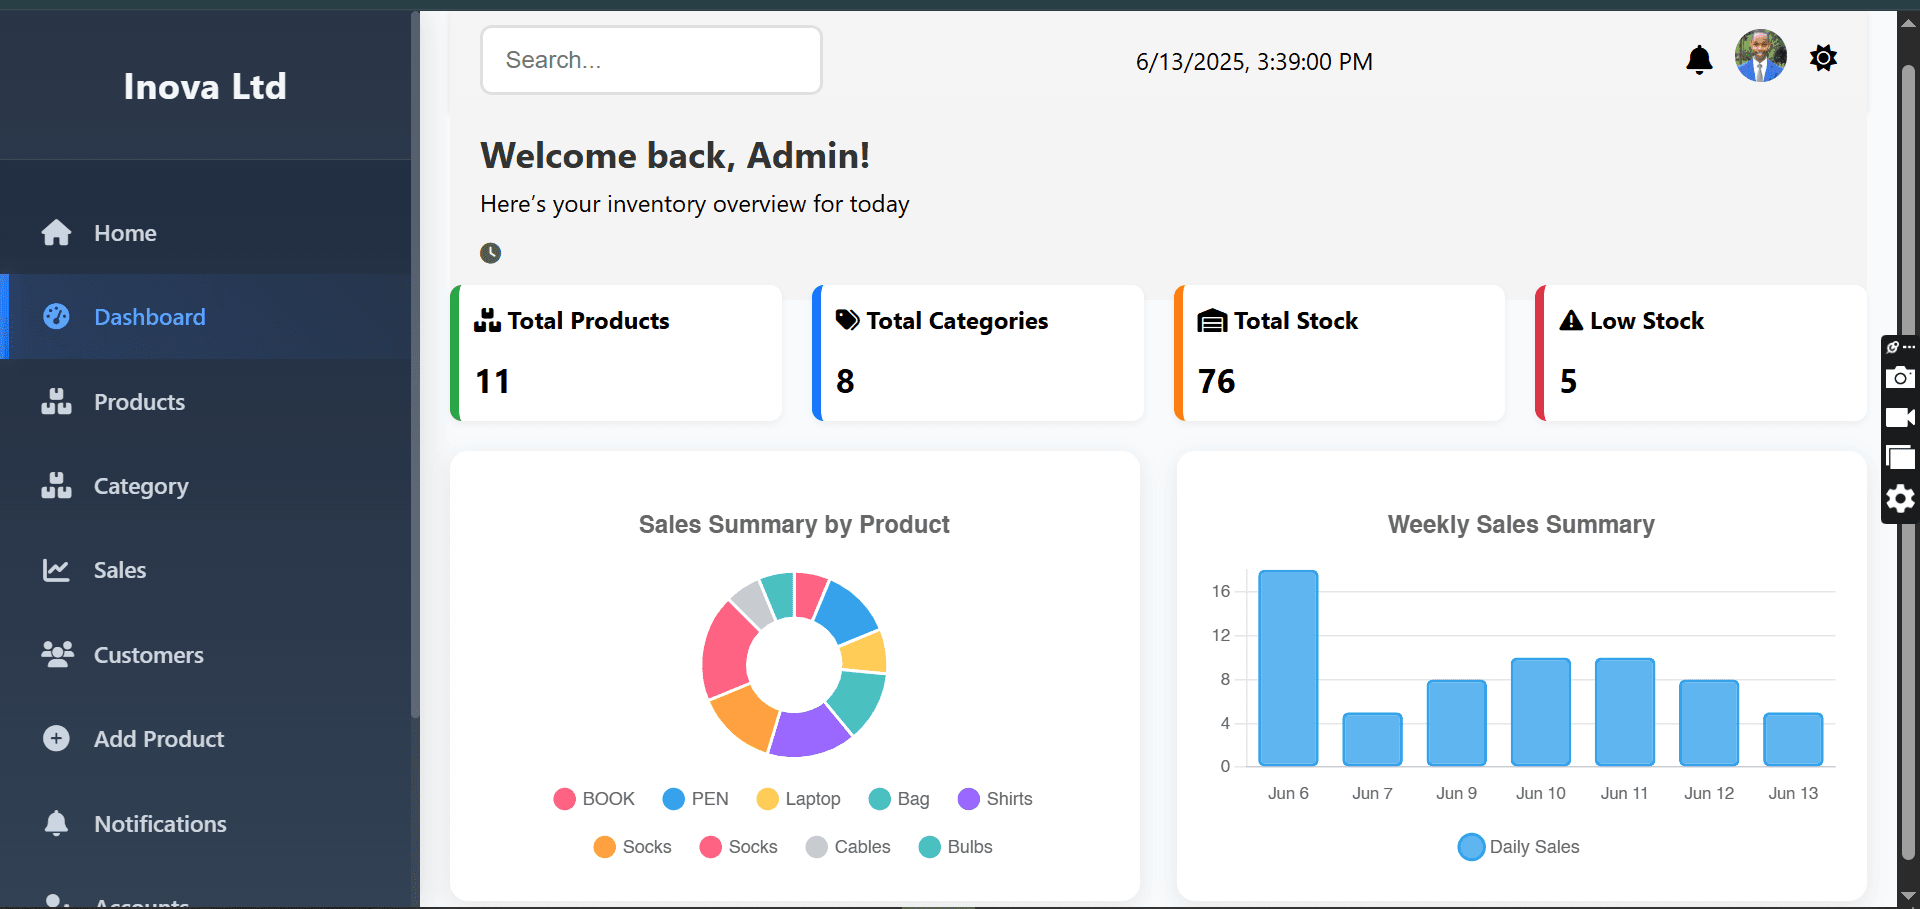The image size is (1920, 909).
Task: Toggle Daily Sales legend in weekly chart
Action: (x=1519, y=847)
